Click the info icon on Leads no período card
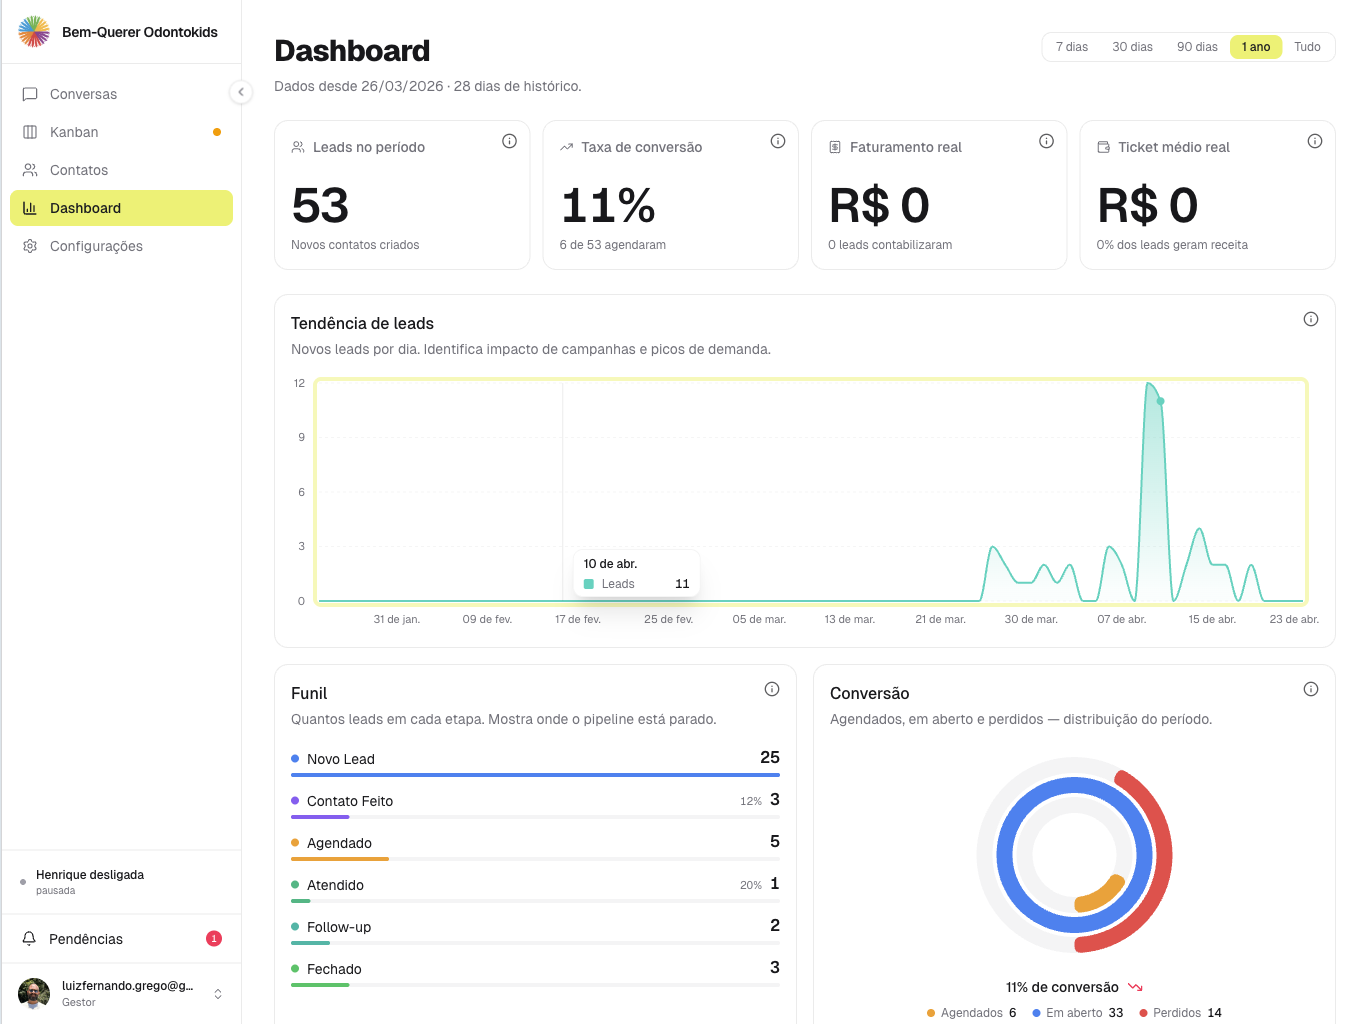1366x1024 pixels. tap(509, 141)
